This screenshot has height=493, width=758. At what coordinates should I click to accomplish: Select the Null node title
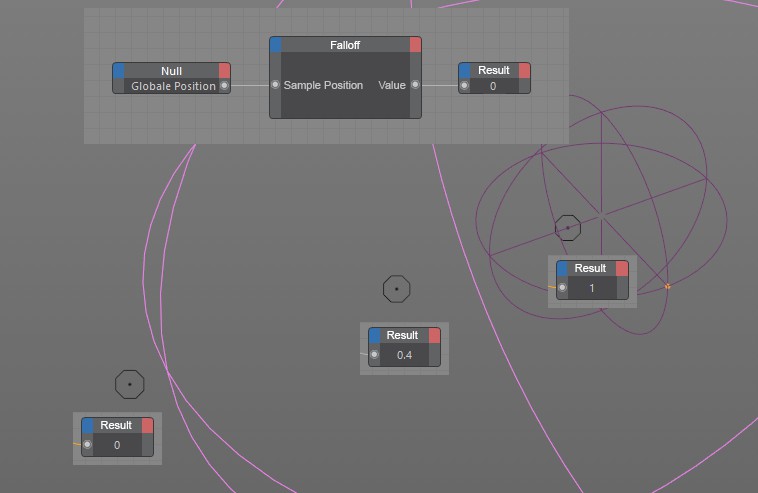(171, 70)
